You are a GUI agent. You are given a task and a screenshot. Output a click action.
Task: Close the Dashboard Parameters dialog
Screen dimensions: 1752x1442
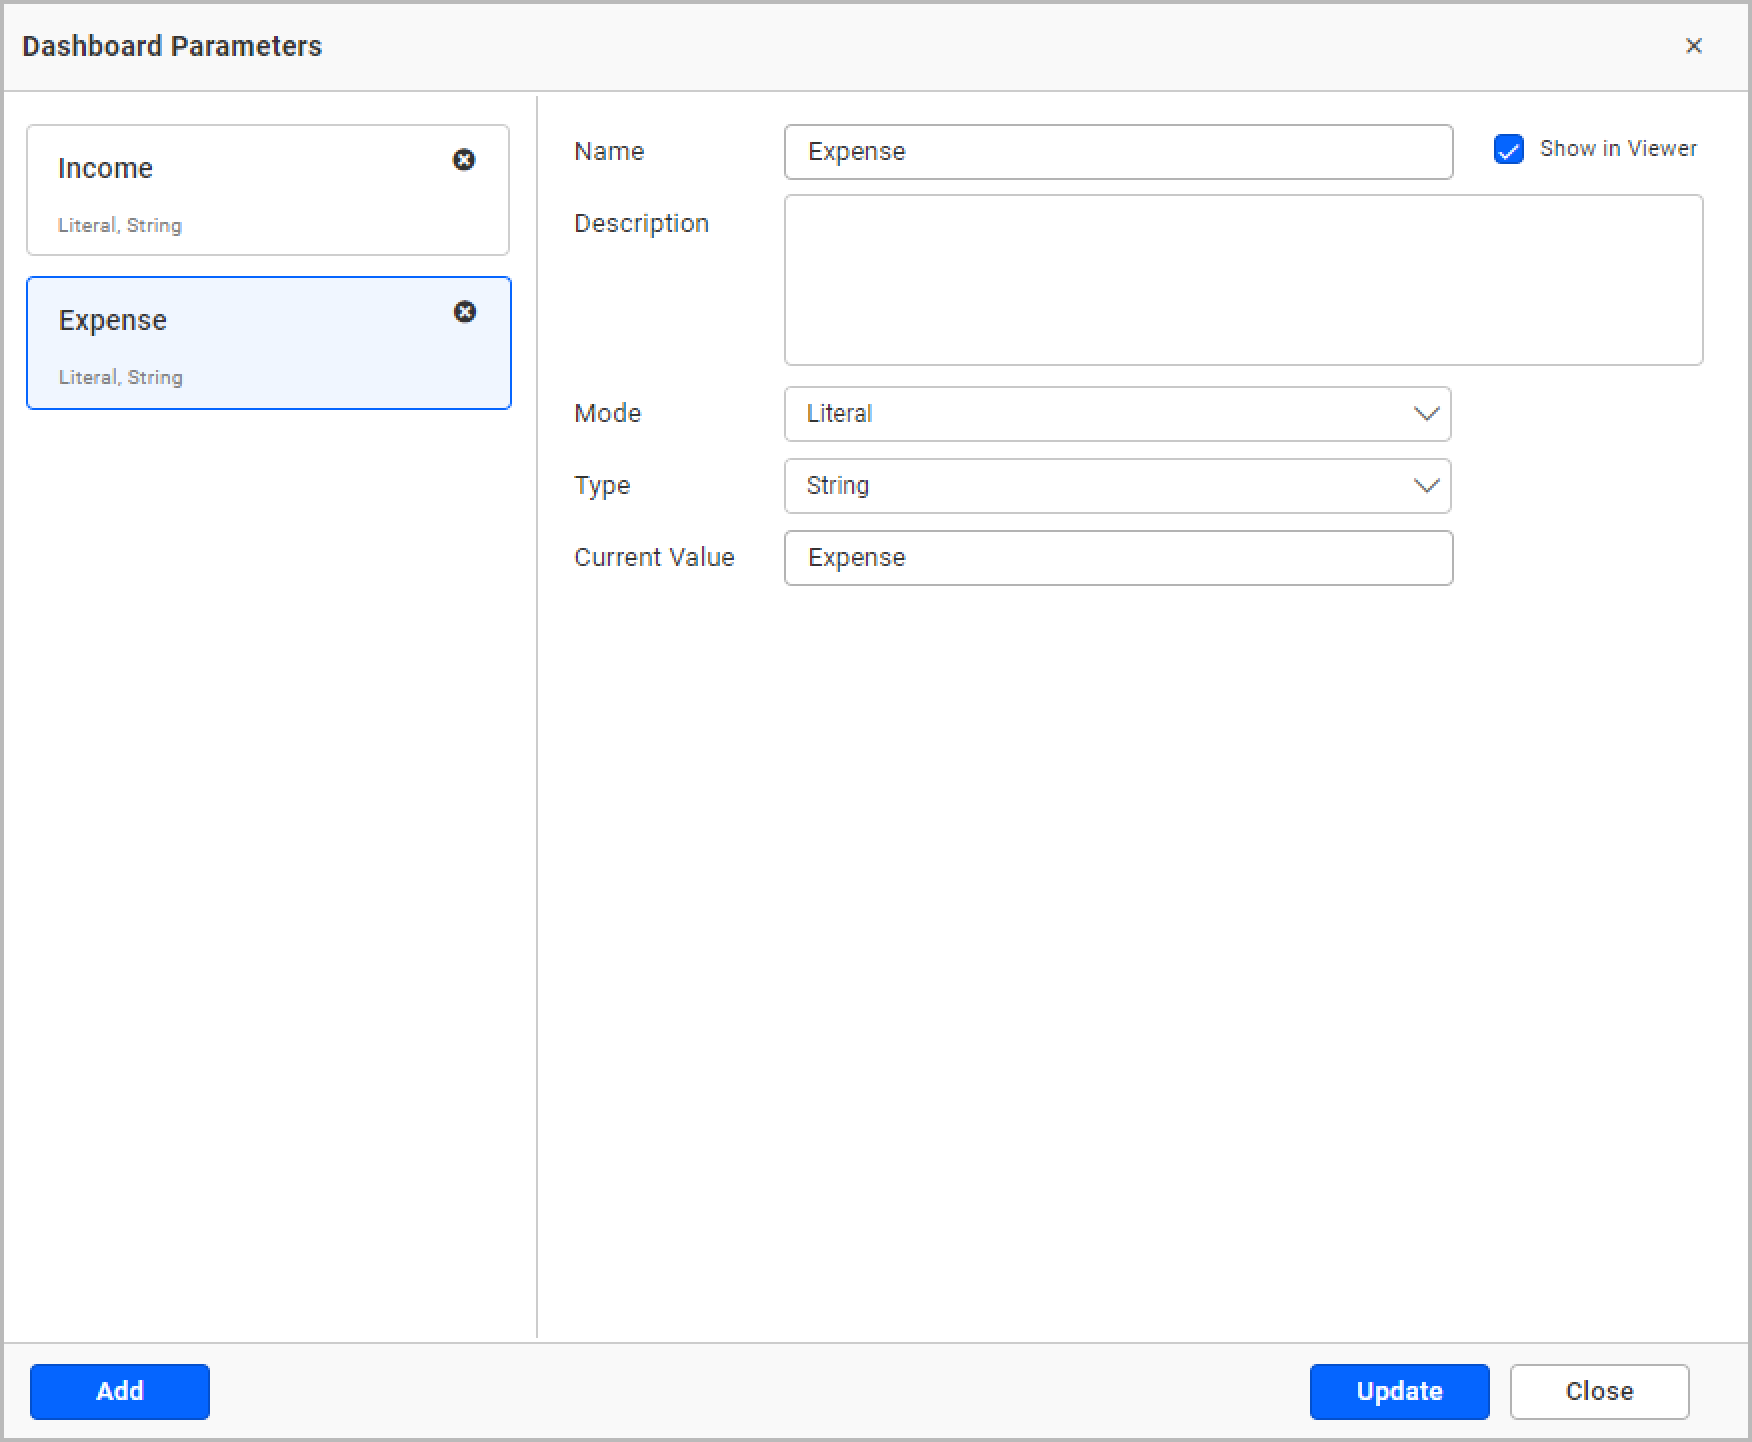click(1694, 46)
